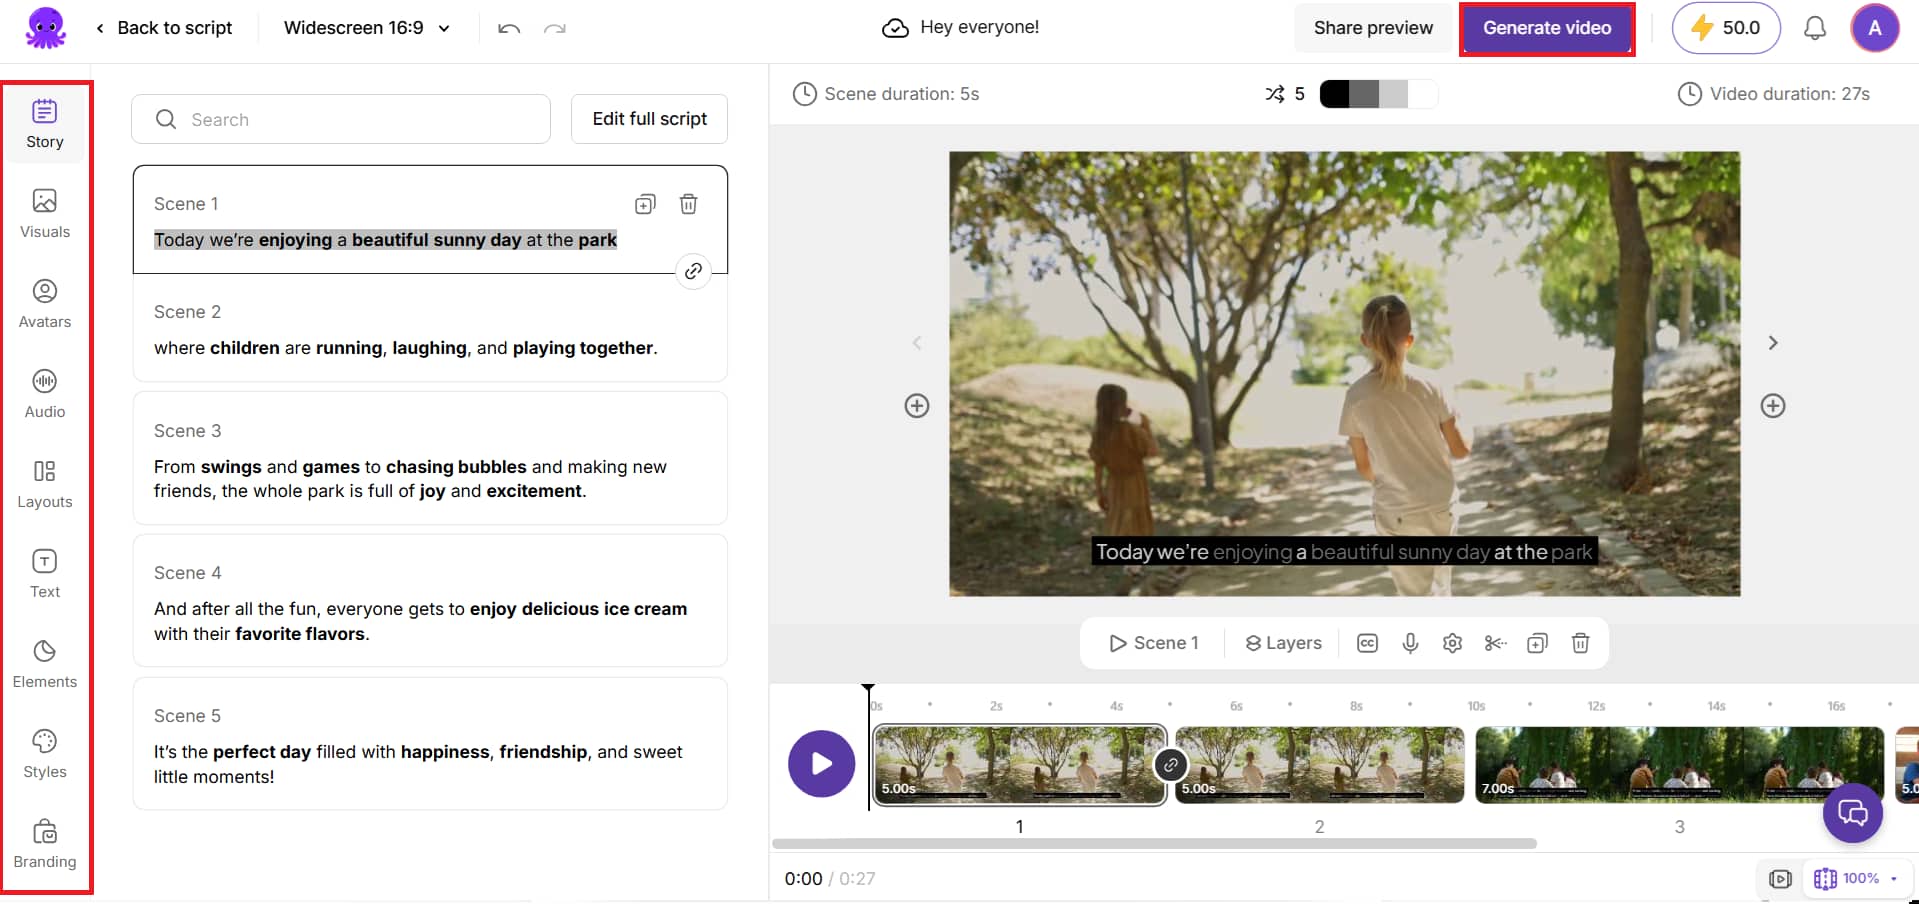
Task: Click the Generate video button
Action: click(1547, 28)
